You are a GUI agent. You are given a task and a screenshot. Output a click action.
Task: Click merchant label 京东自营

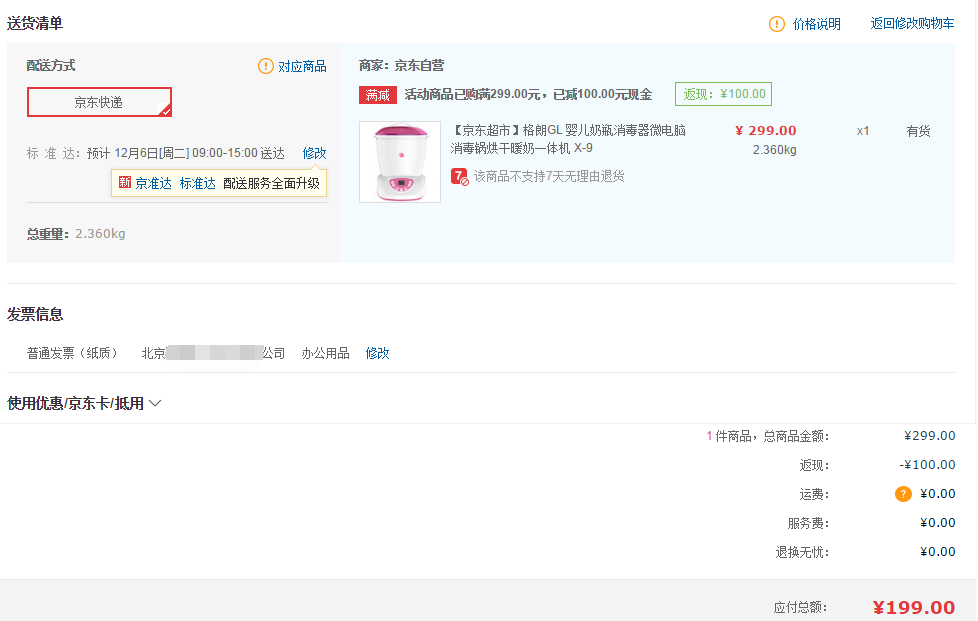(419, 65)
